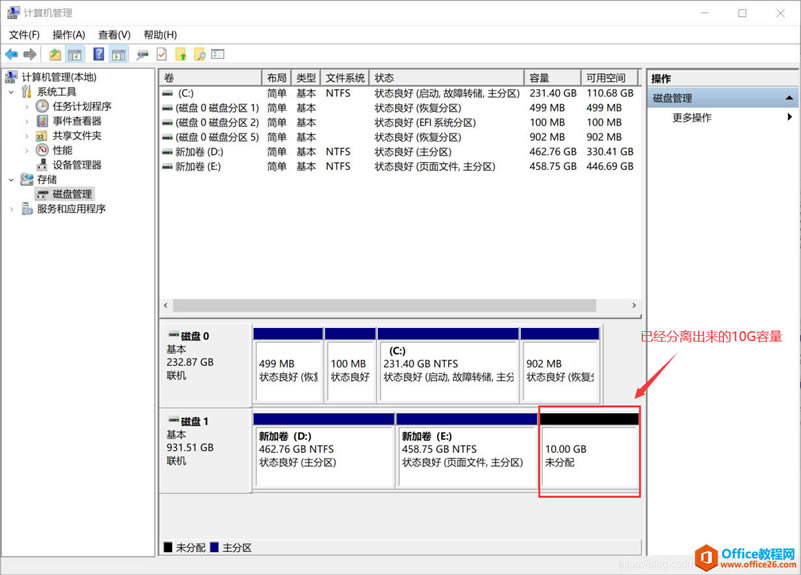The width and height of the screenshot is (801, 575).
Task: Click the connect/rescan disks toolbar icon
Action: click(142, 55)
